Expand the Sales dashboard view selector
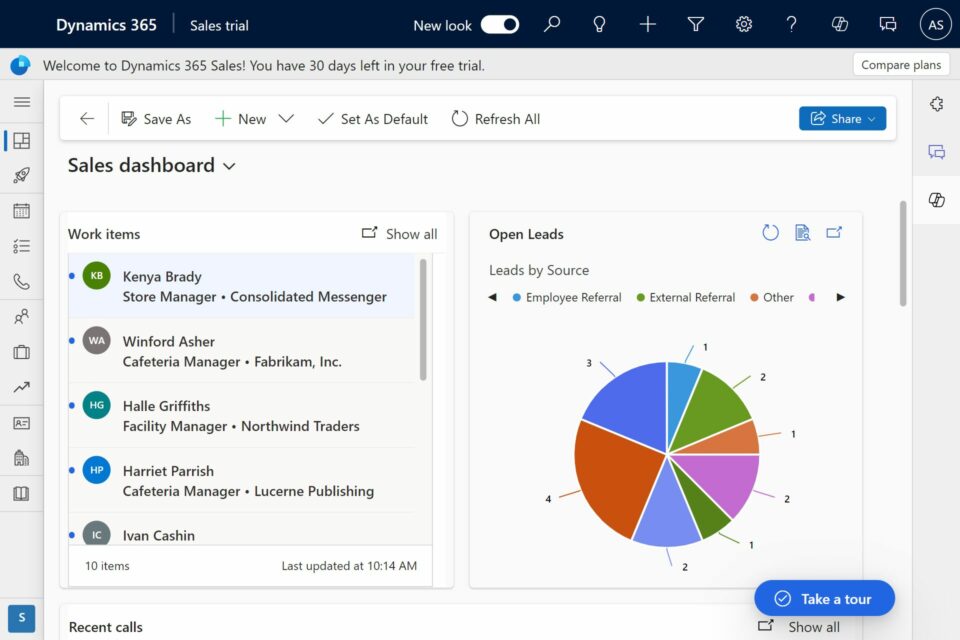This screenshot has width=960, height=640. pyautogui.click(x=229, y=166)
